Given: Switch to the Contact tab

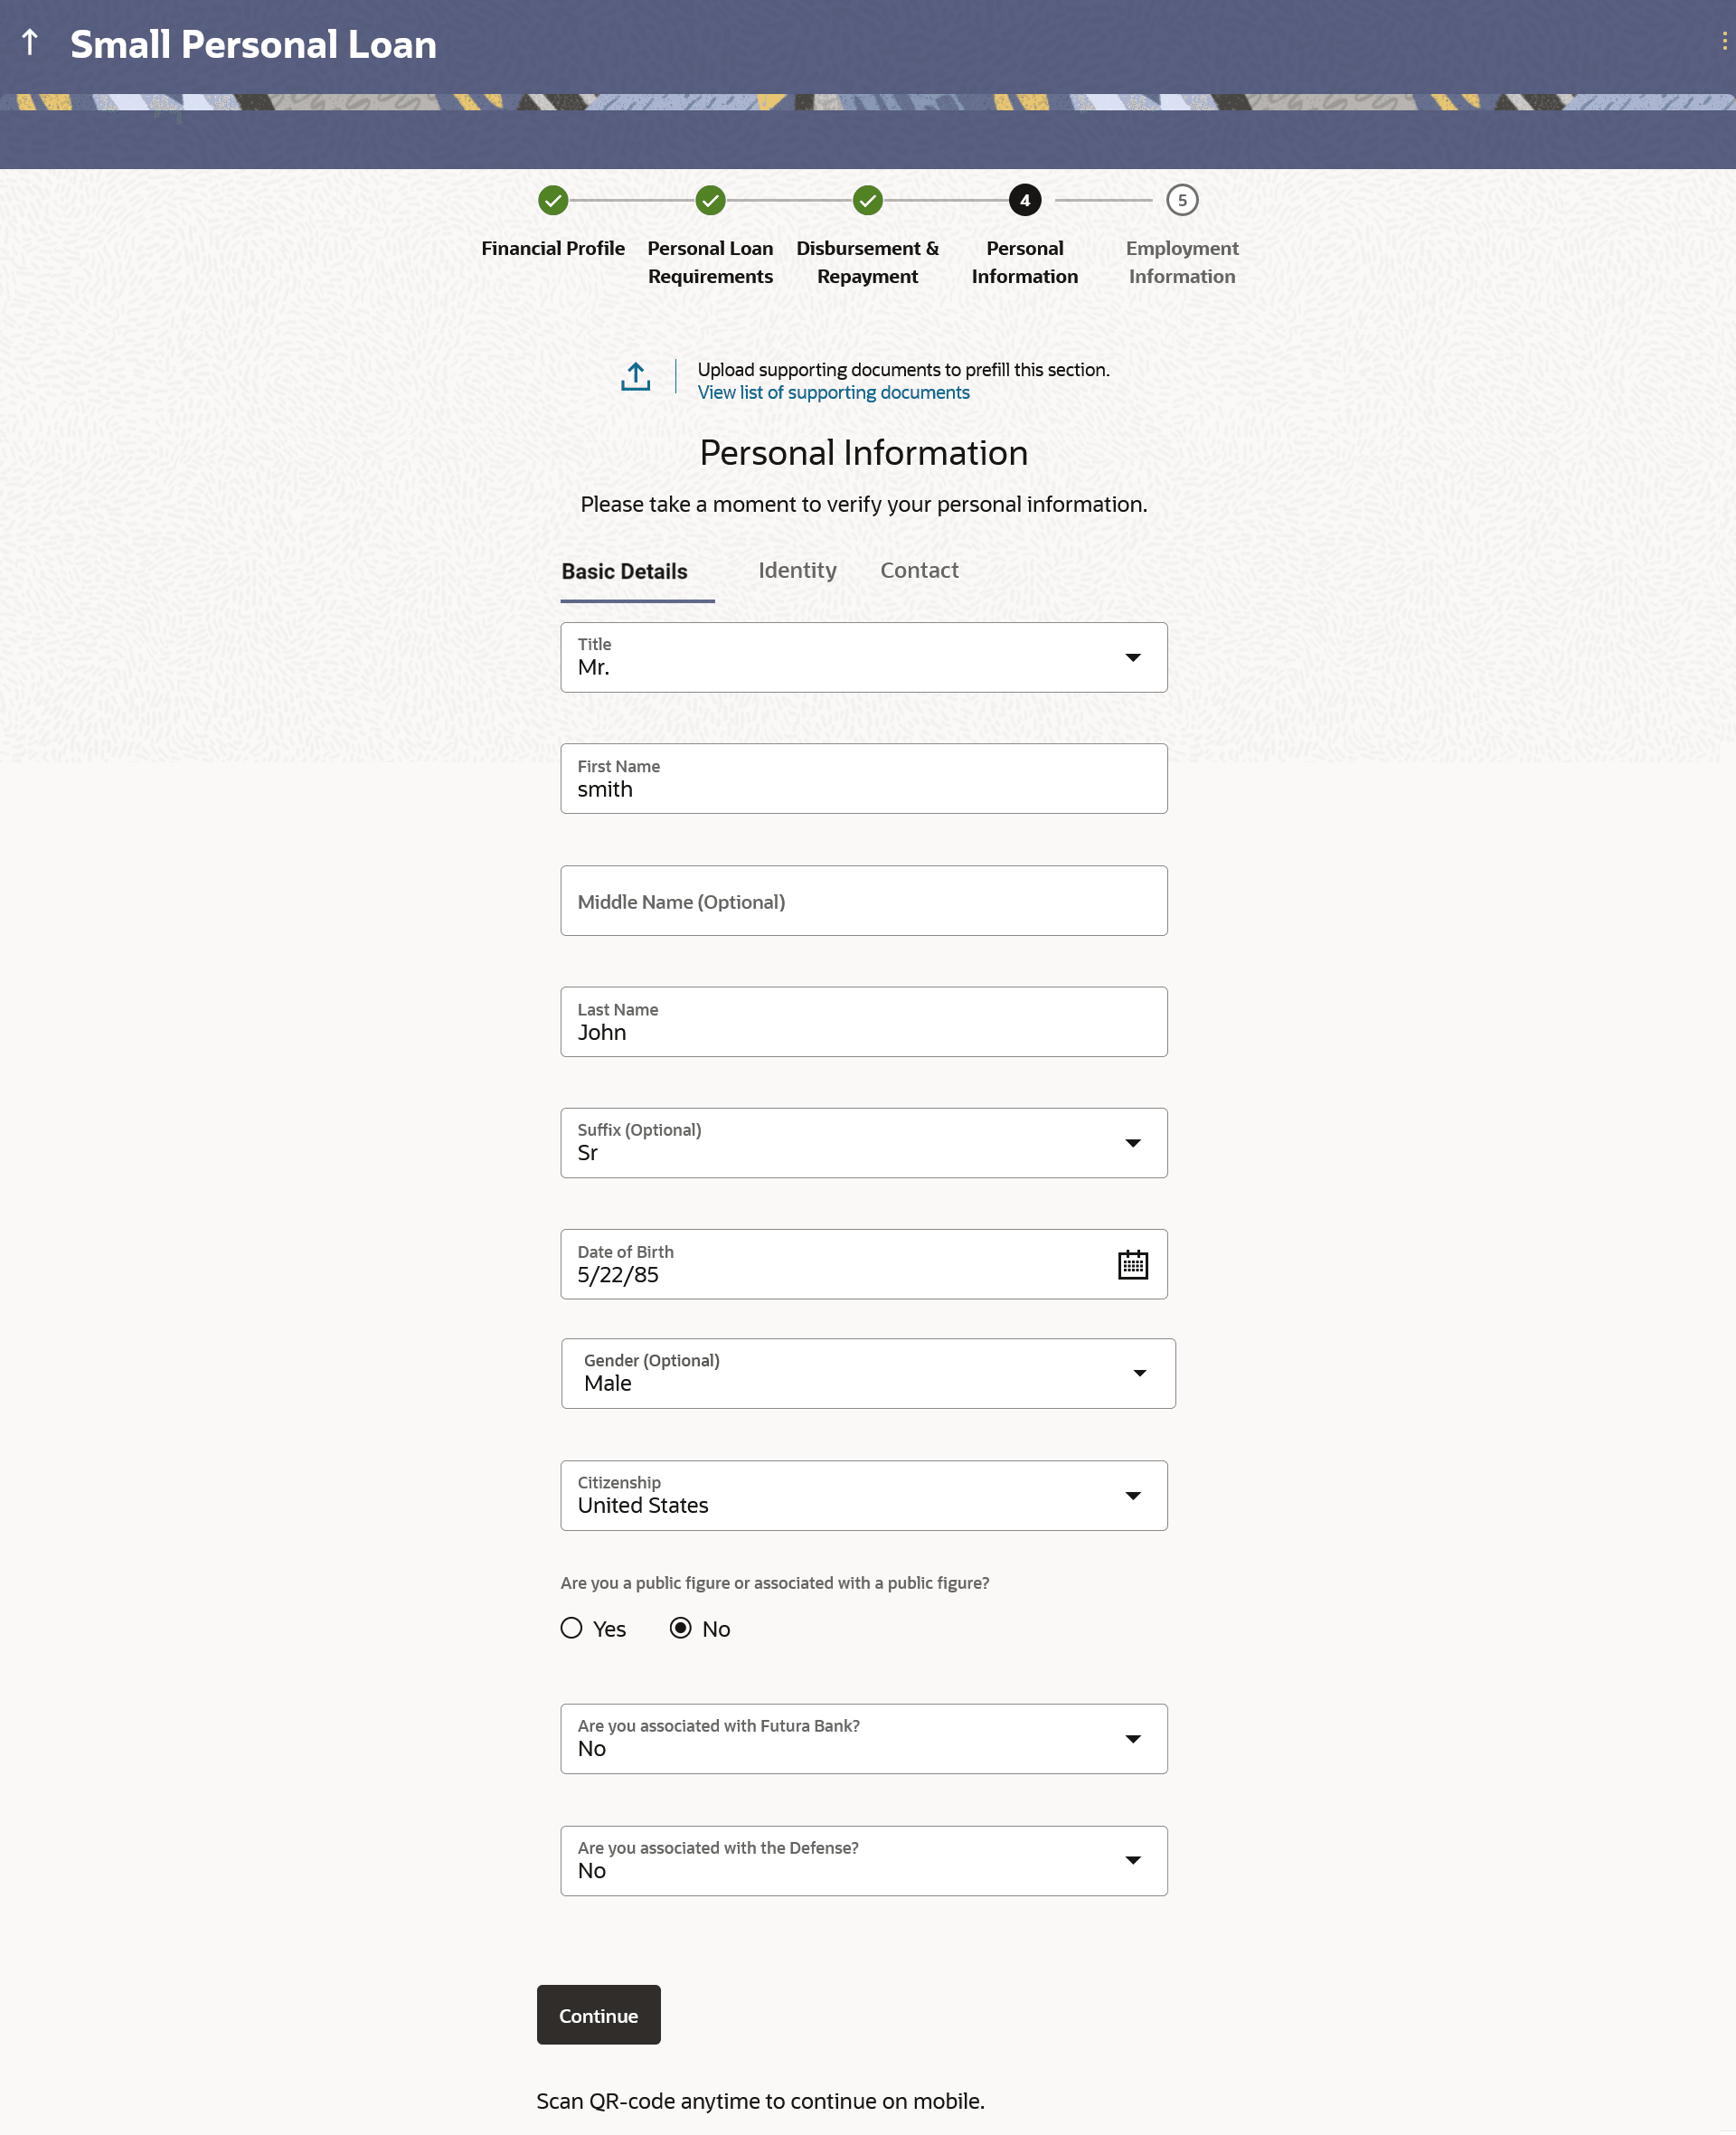Looking at the screenshot, I should coord(918,570).
